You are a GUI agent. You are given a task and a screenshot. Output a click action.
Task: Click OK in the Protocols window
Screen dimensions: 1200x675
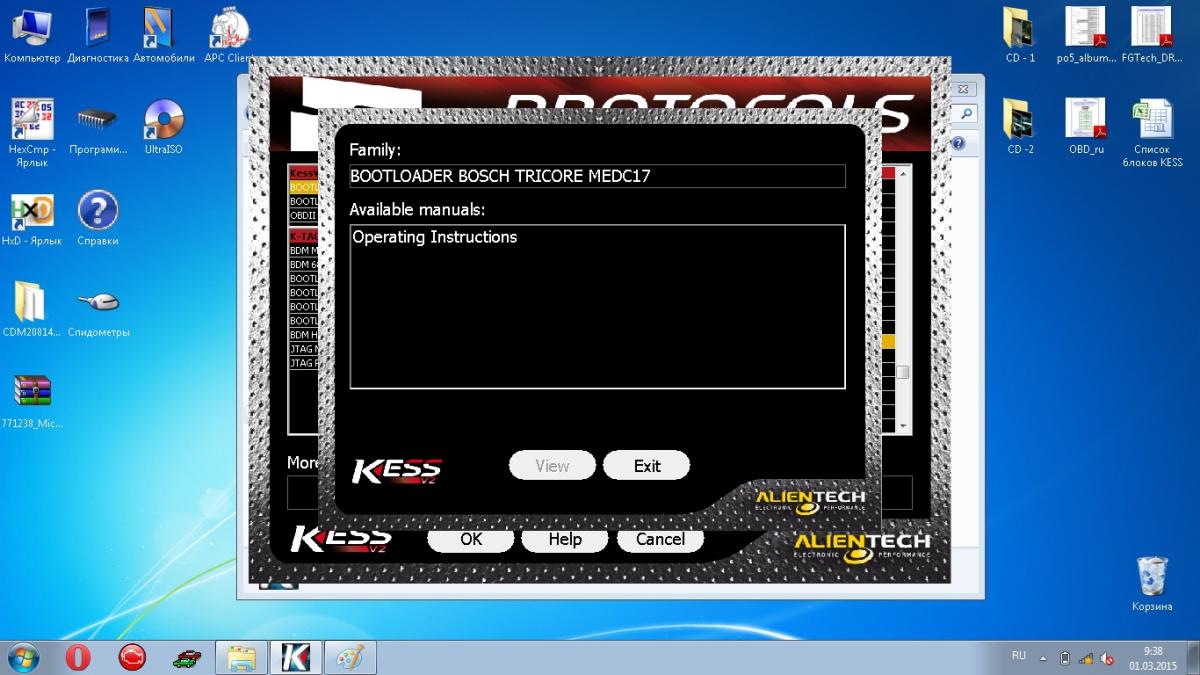click(x=471, y=539)
